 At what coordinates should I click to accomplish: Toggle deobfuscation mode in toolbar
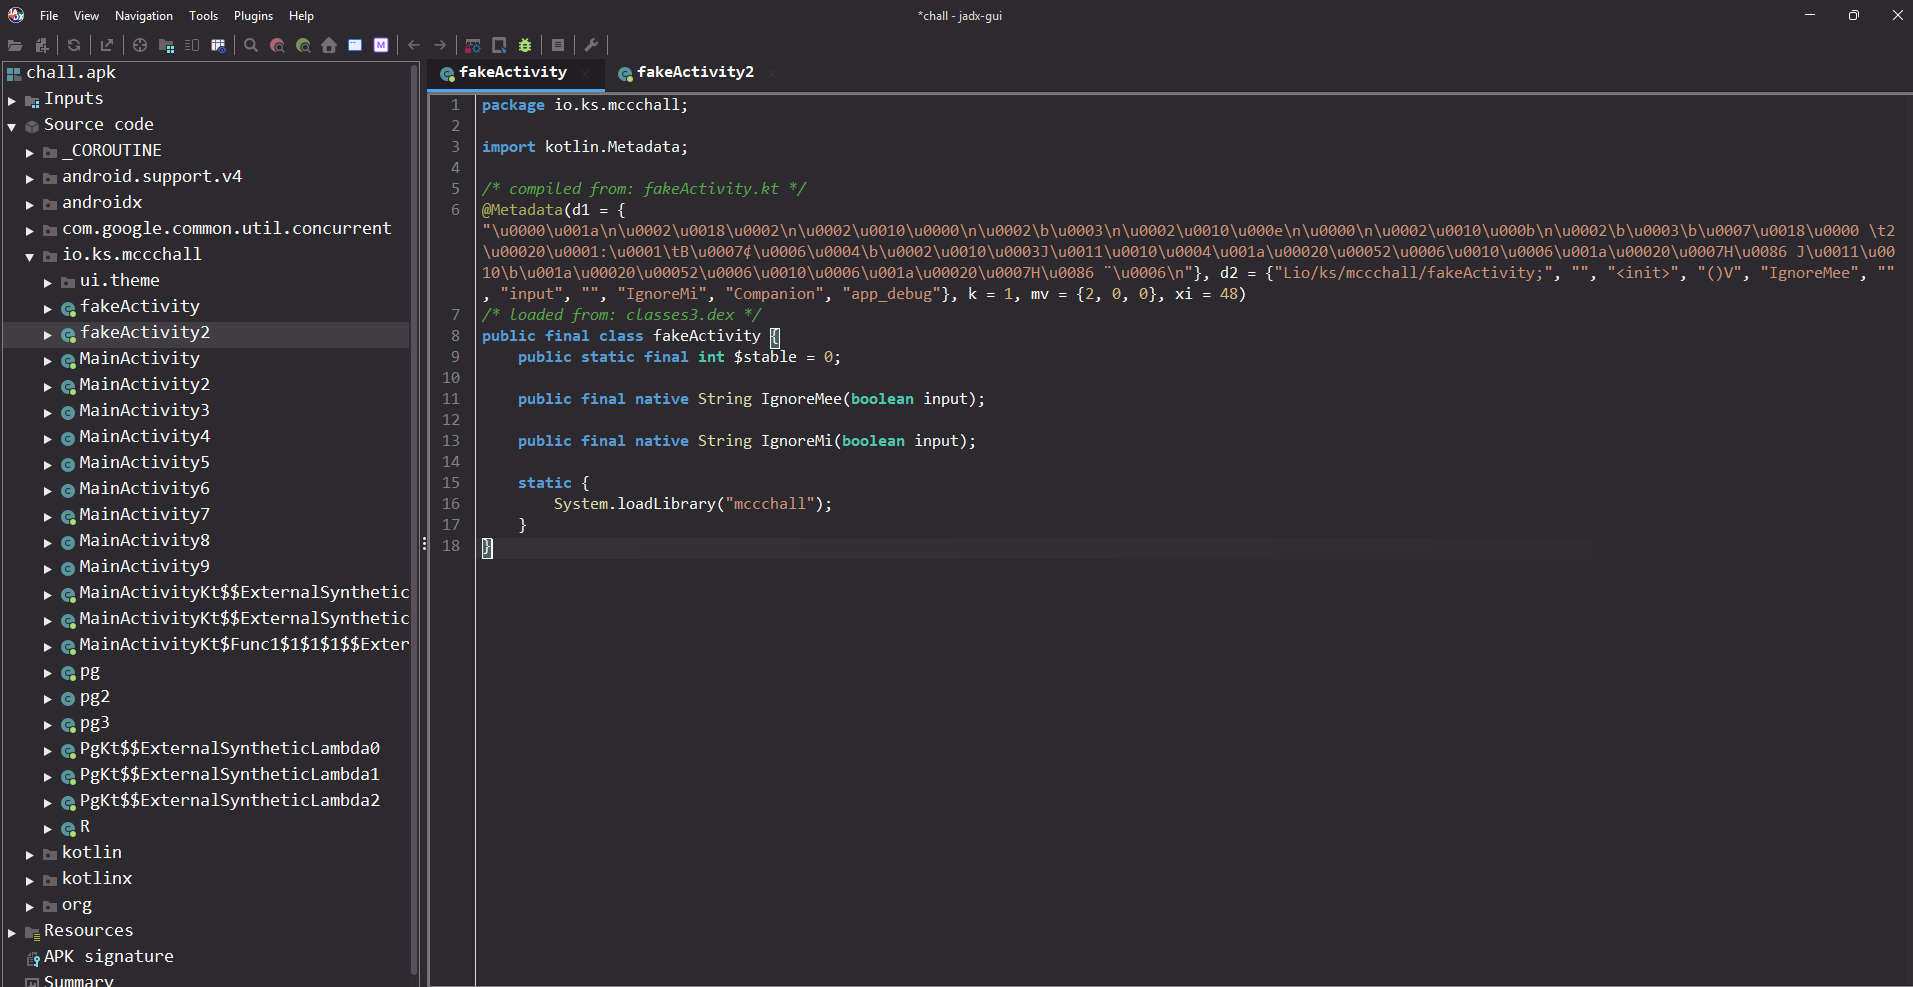(x=473, y=45)
